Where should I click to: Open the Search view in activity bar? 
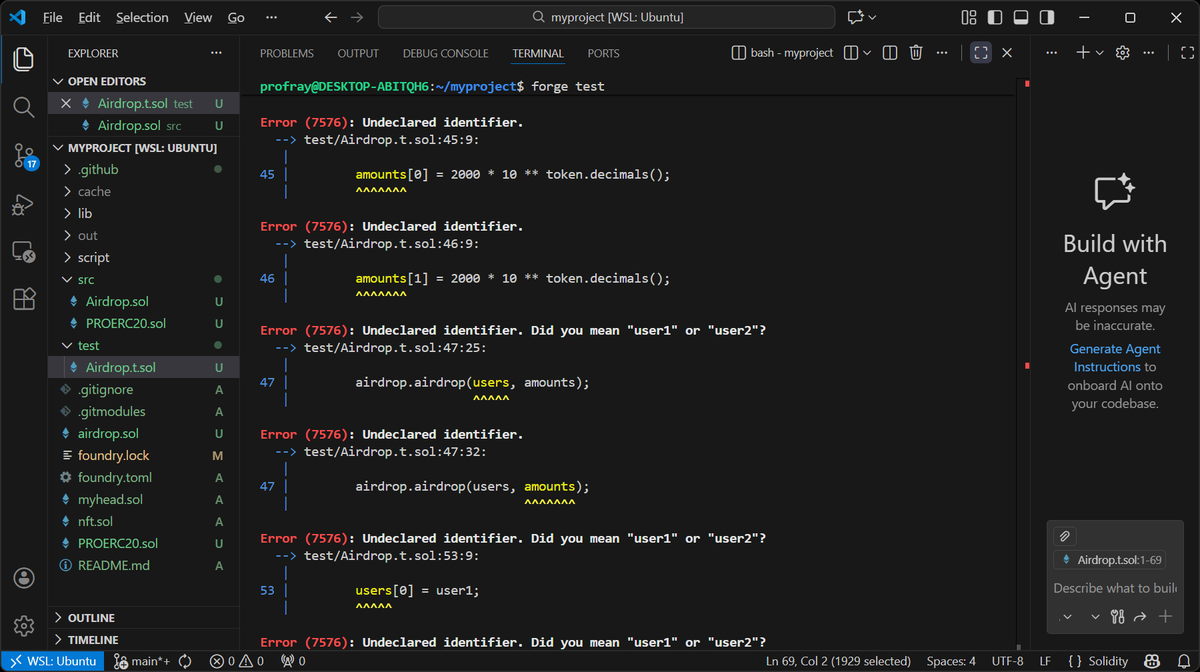24,107
